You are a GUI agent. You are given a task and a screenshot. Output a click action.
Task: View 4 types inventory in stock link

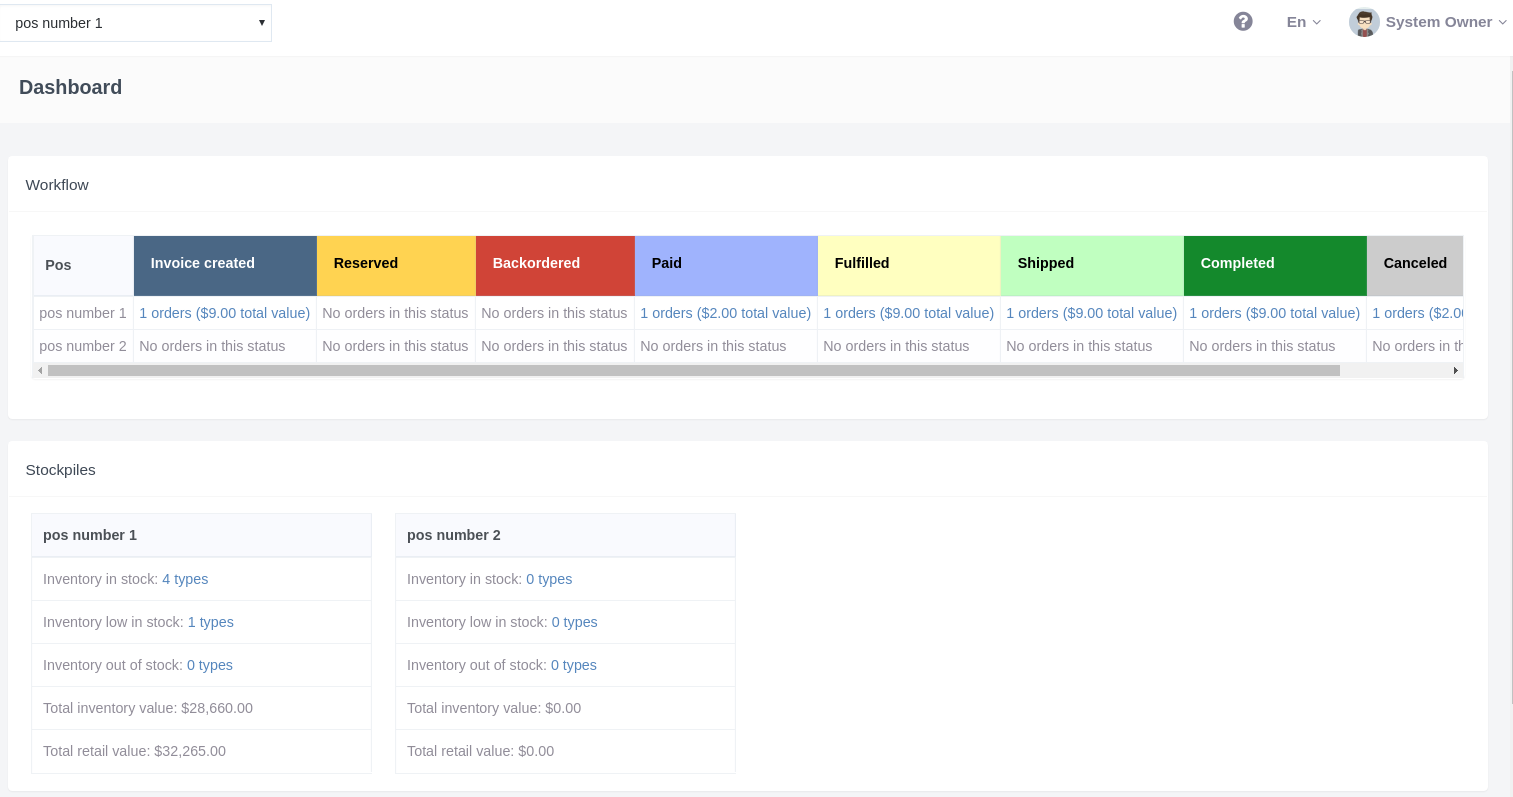(x=185, y=579)
